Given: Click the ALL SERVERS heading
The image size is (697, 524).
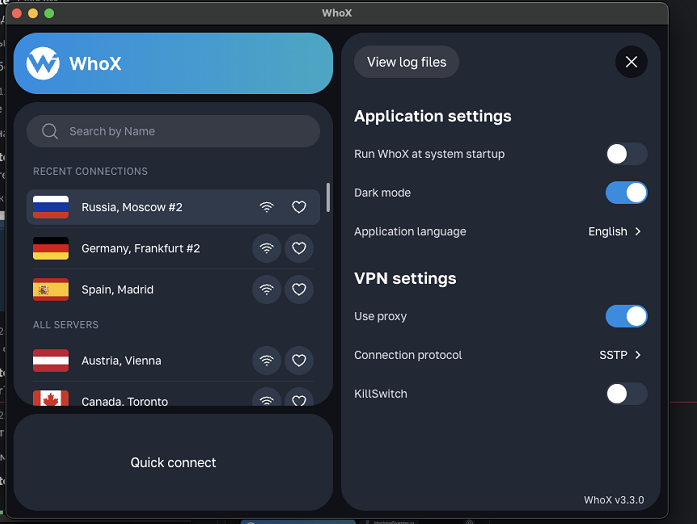Looking at the screenshot, I should (66, 325).
